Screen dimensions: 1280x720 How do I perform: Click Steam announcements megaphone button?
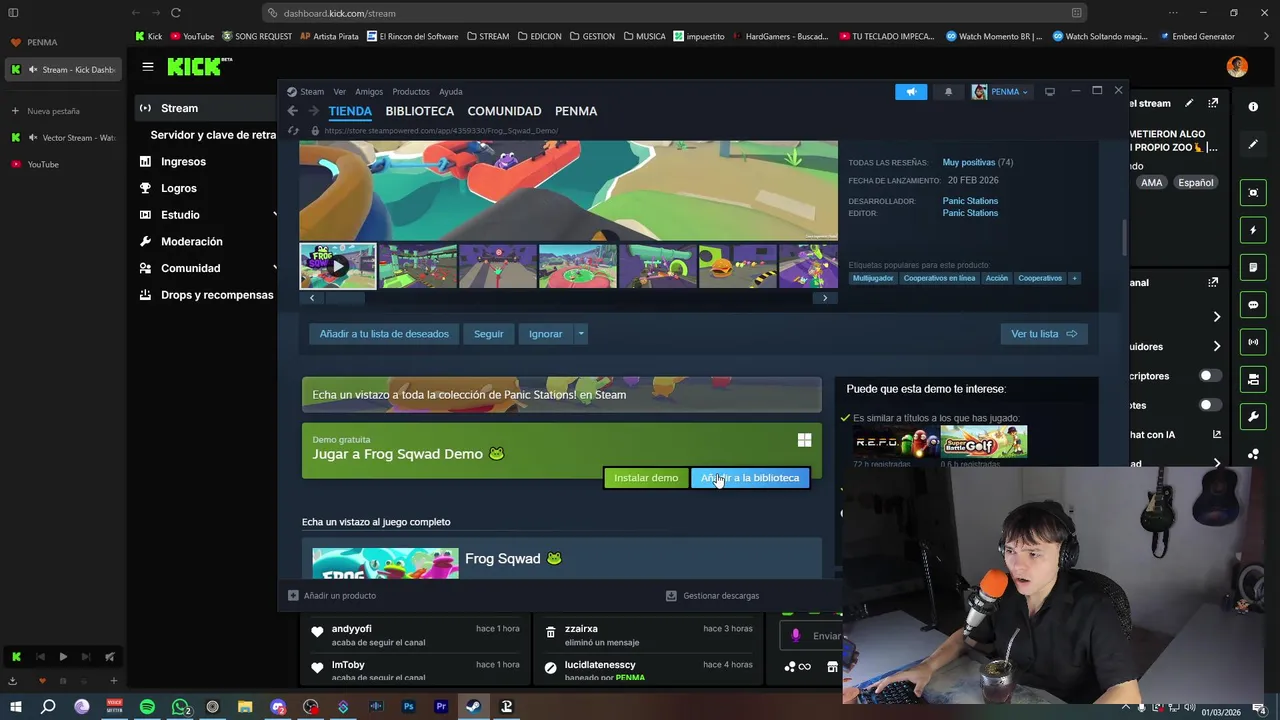point(911,92)
